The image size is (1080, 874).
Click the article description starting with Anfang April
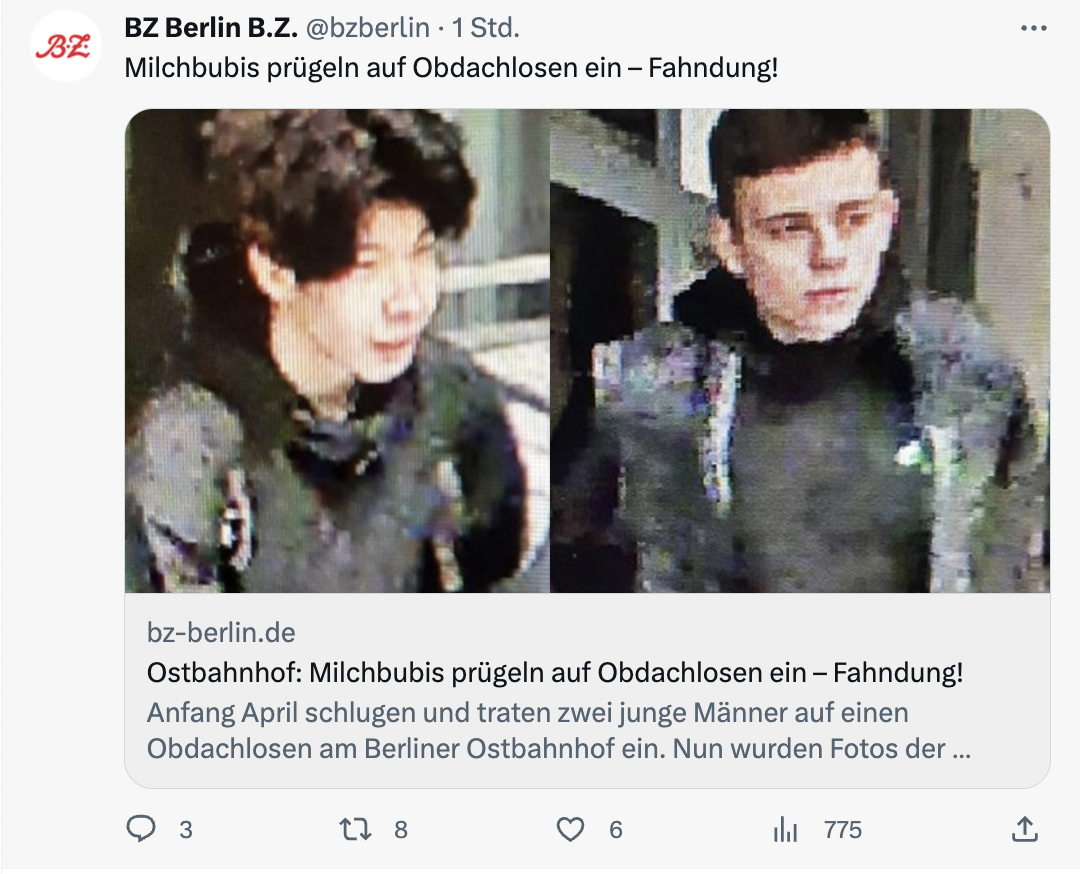(559, 730)
